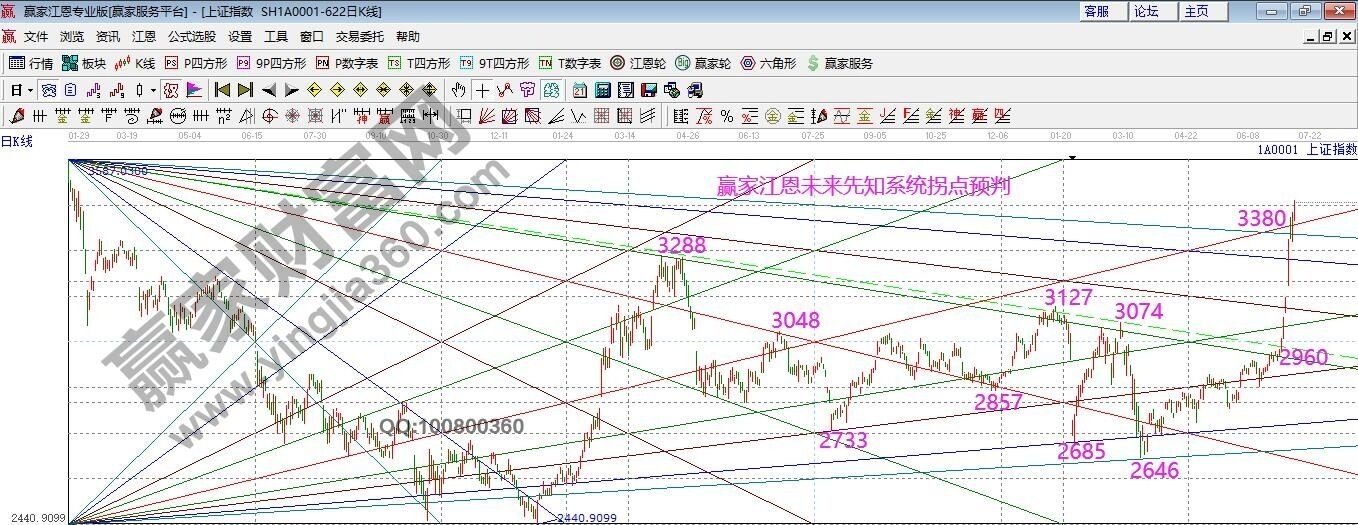Expand the 日 period dropdown arrow
This screenshot has width=1358, height=525.
tap(31, 90)
